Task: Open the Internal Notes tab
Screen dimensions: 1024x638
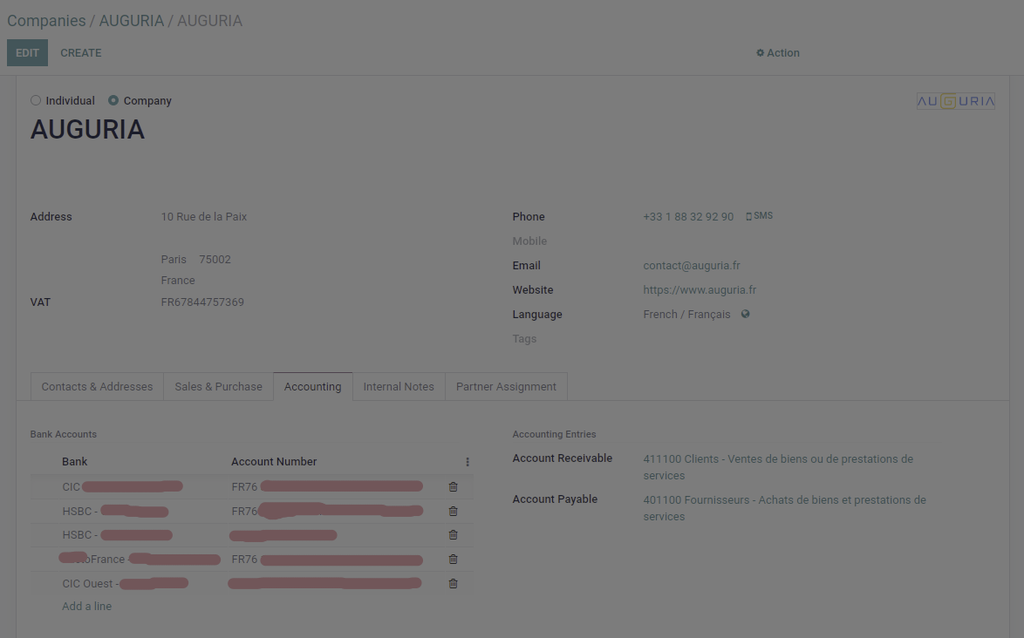Action: (x=398, y=387)
